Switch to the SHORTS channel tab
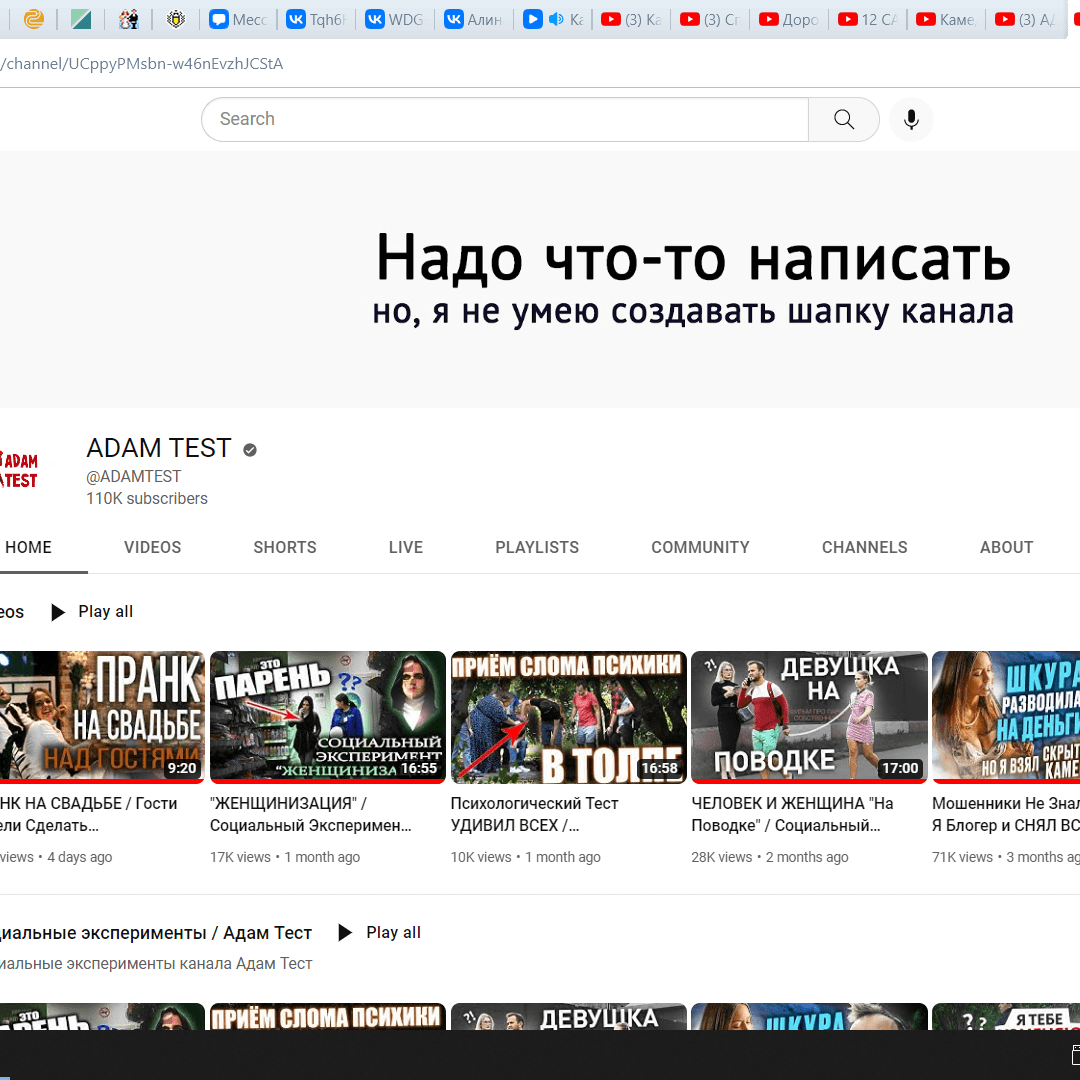1080x1080 pixels. click(284, 548)
